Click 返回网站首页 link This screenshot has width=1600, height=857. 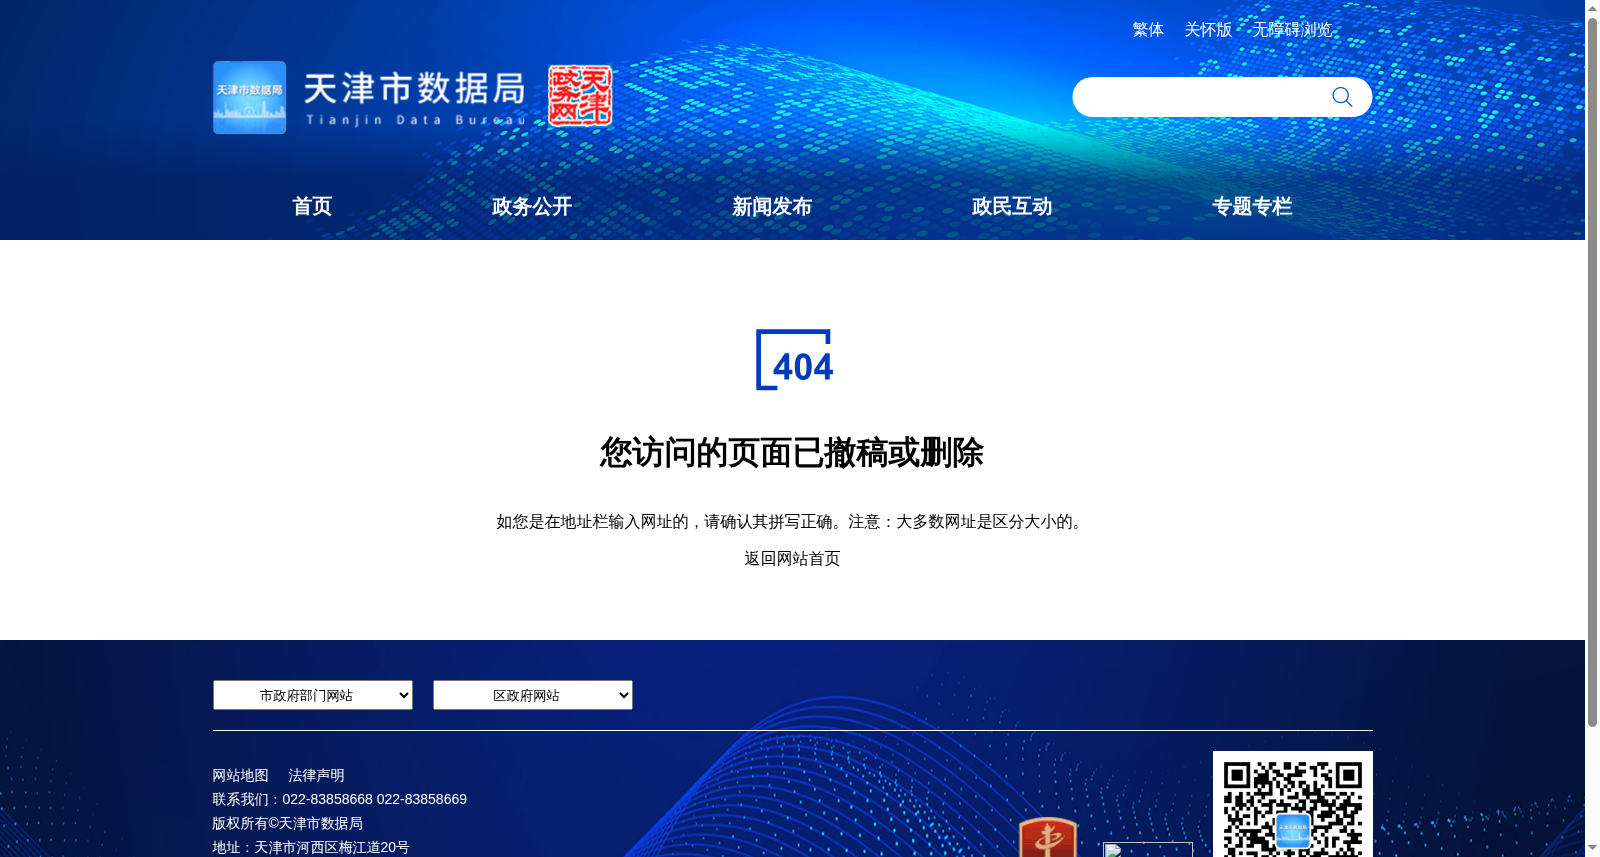[792, 558]
